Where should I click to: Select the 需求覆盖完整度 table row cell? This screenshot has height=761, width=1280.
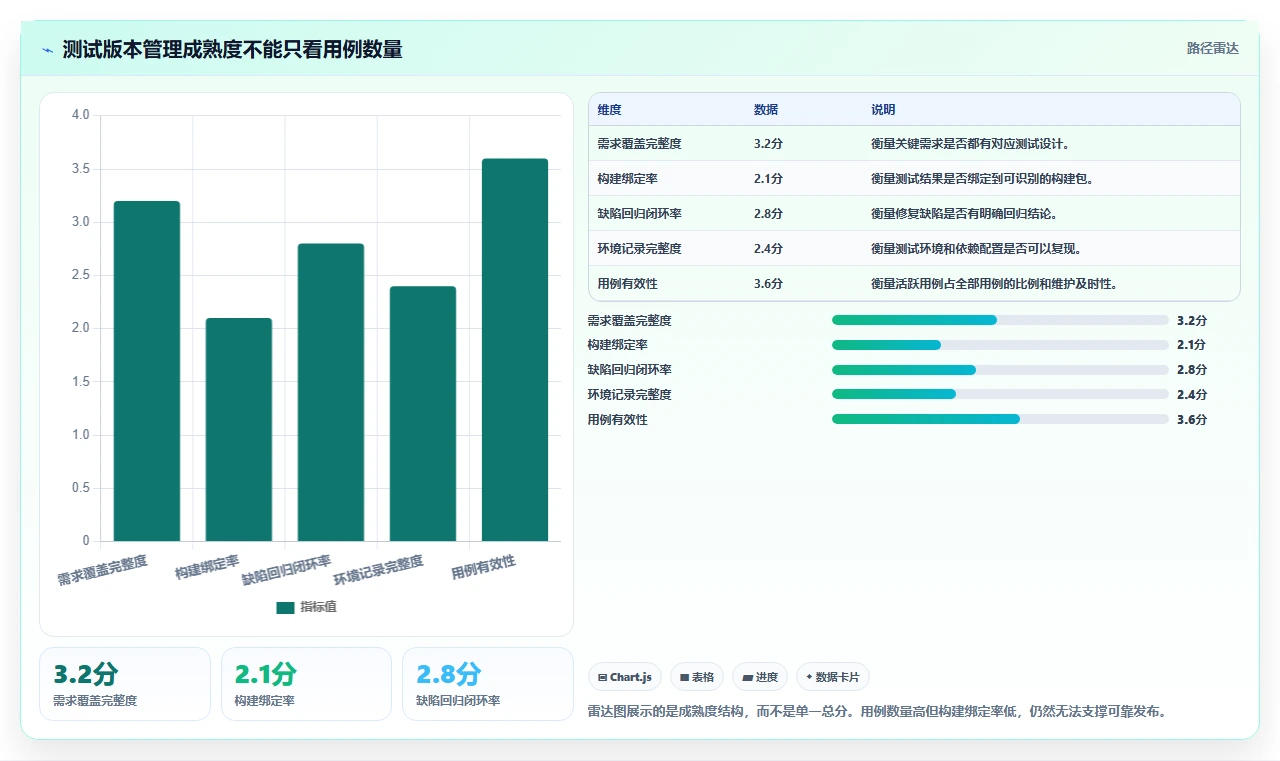pos(639,144)
